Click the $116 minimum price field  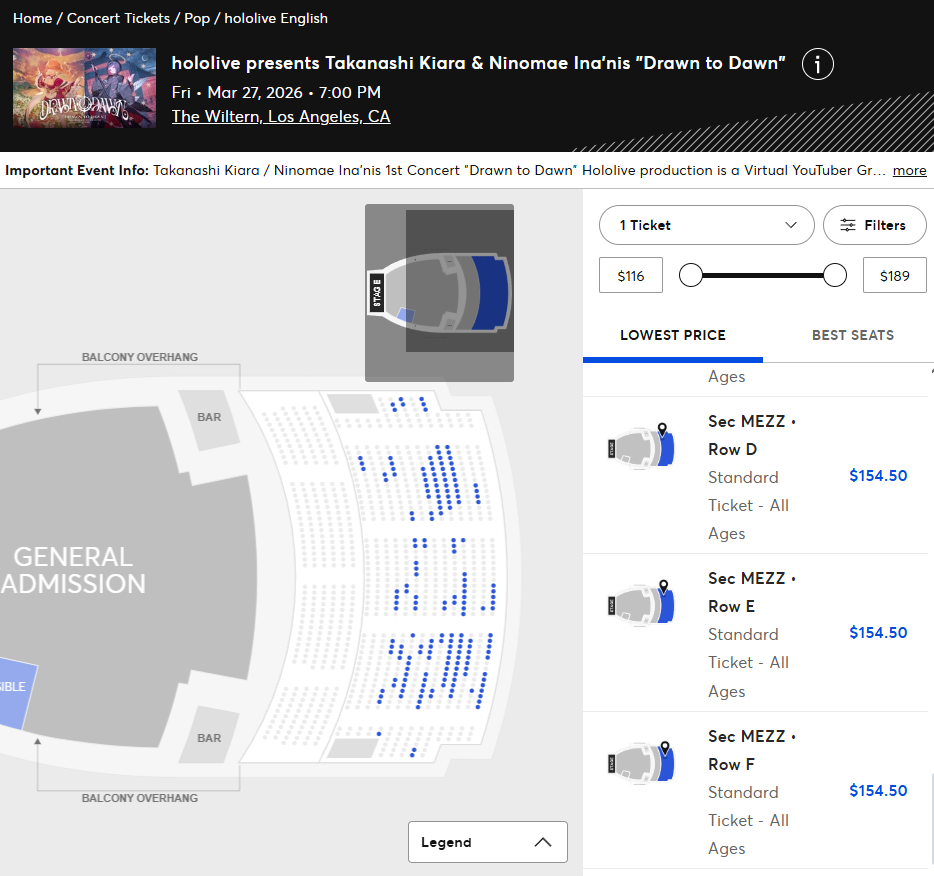click(630, 275)
